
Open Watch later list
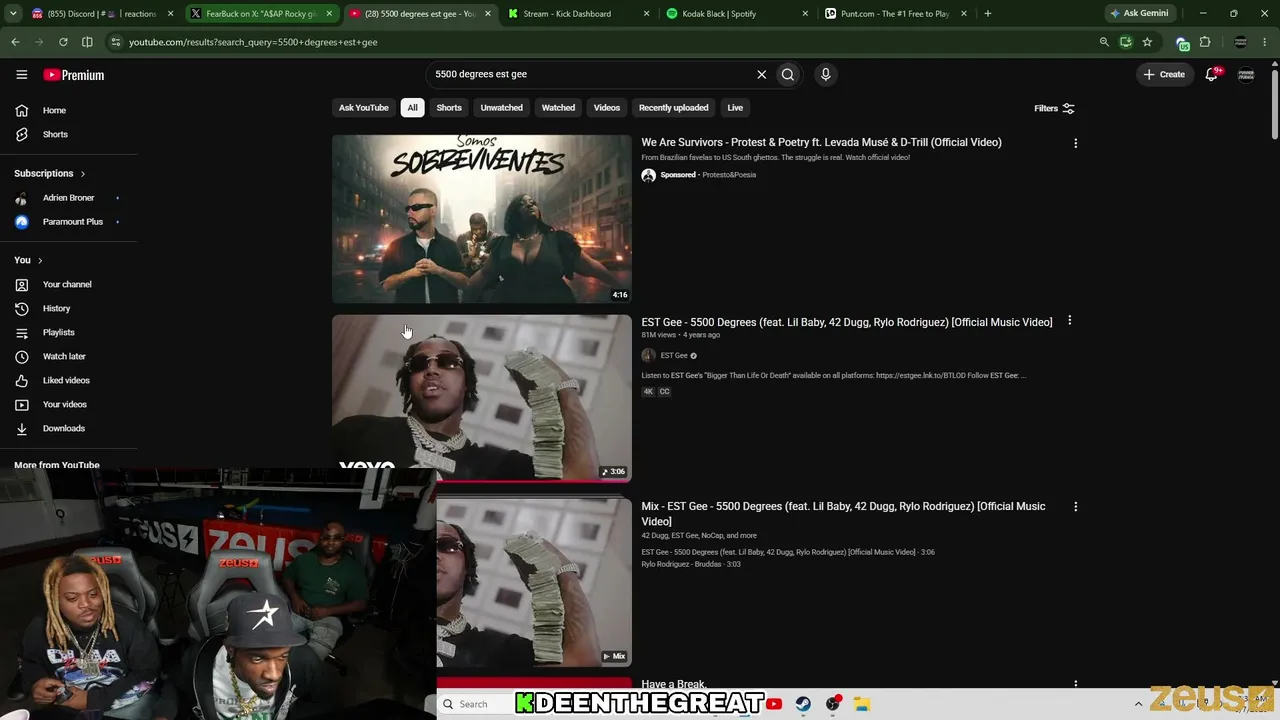click(64, 356)
